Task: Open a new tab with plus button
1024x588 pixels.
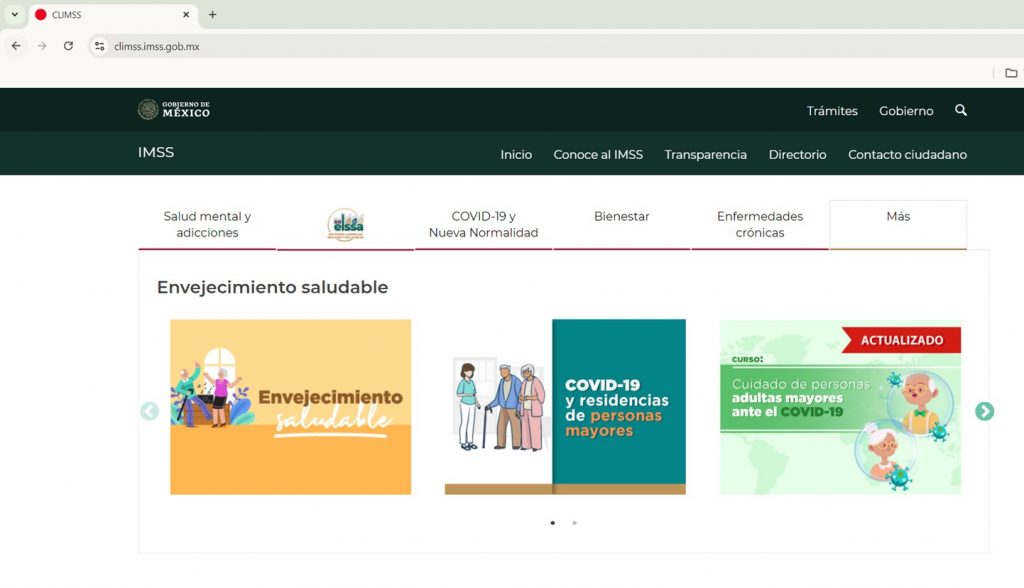Action: point(212,14)
